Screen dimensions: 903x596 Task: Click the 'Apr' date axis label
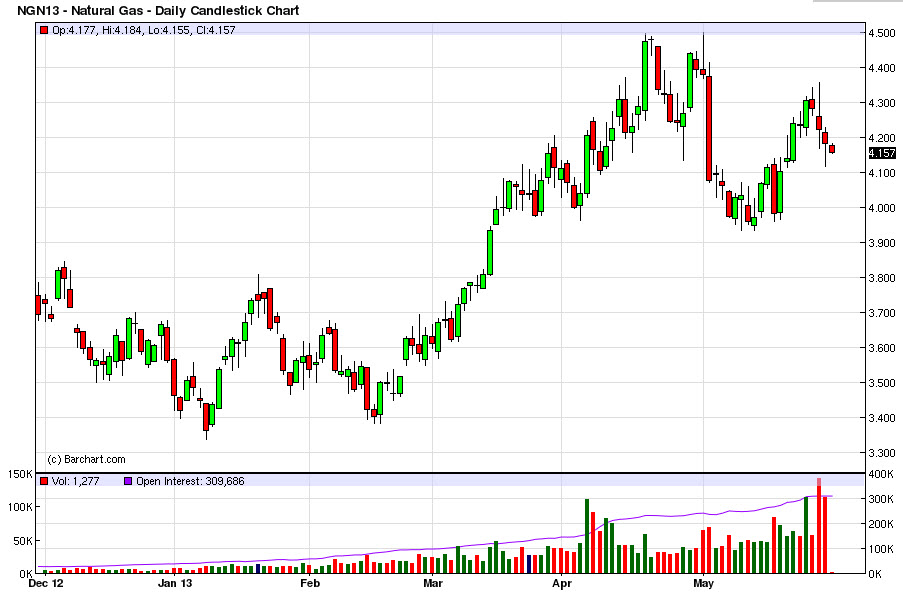[x=562, y=583]
